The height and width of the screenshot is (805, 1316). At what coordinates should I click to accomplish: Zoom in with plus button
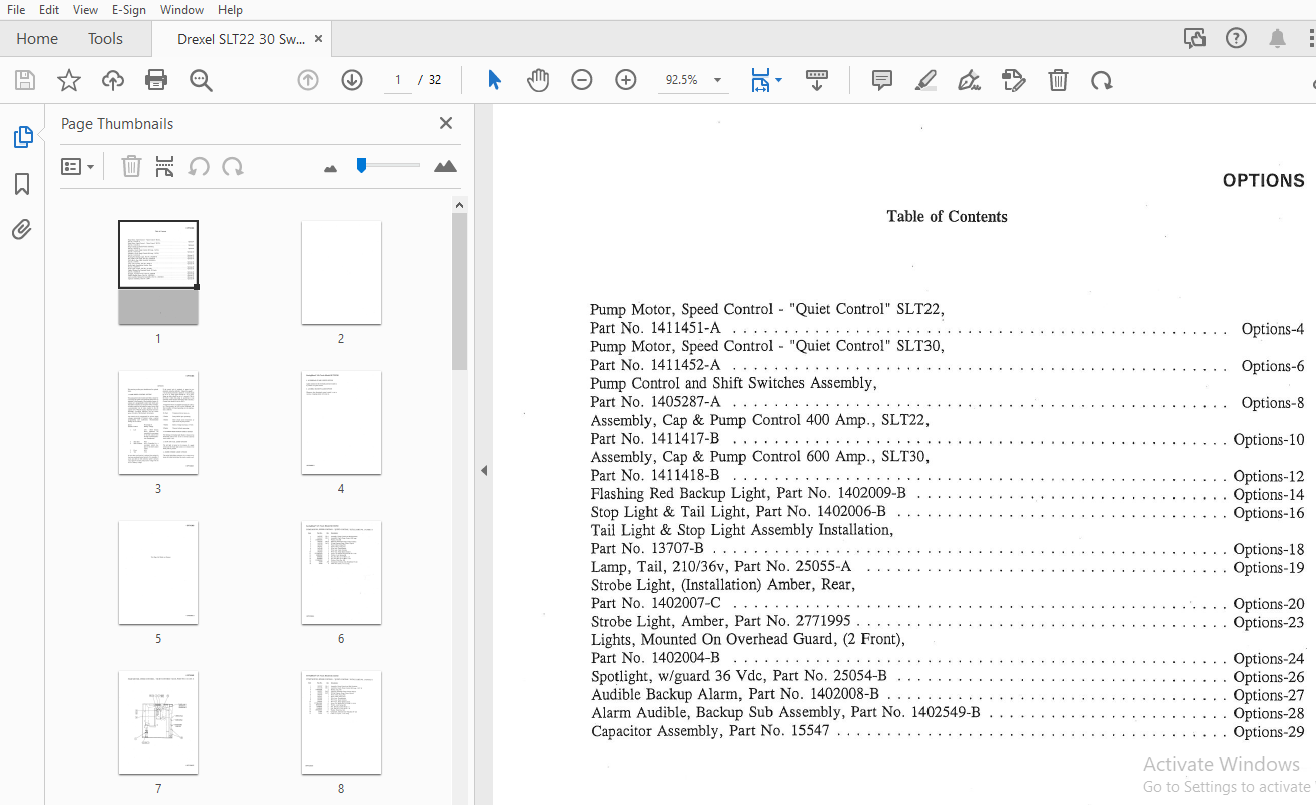click(x=626, y=80)
